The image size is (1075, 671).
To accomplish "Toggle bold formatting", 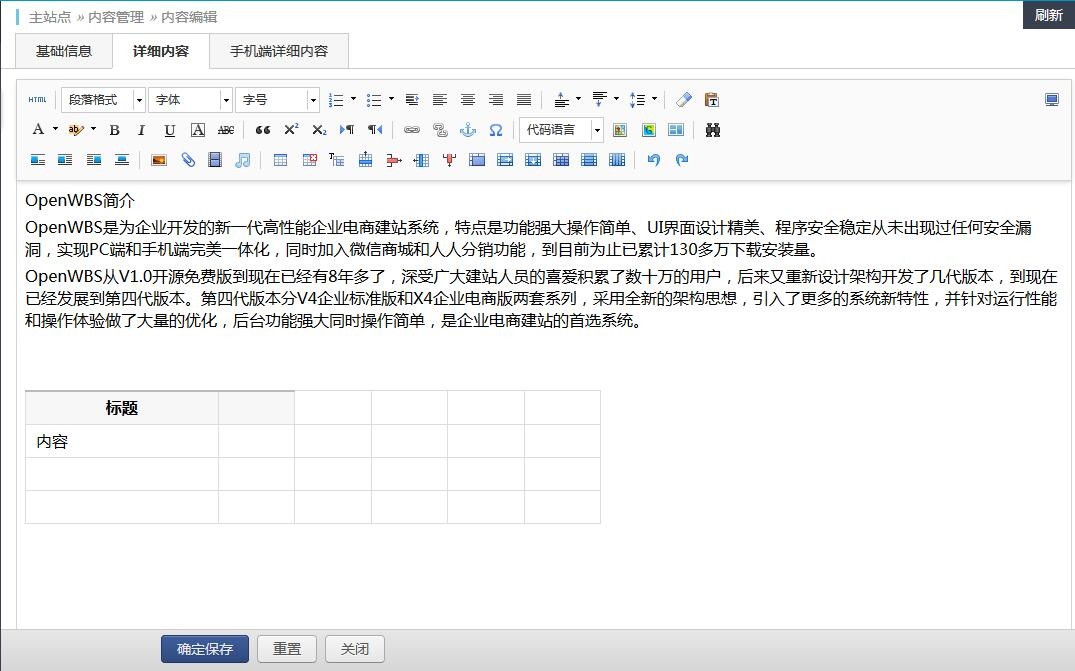I will click(114, 130).
